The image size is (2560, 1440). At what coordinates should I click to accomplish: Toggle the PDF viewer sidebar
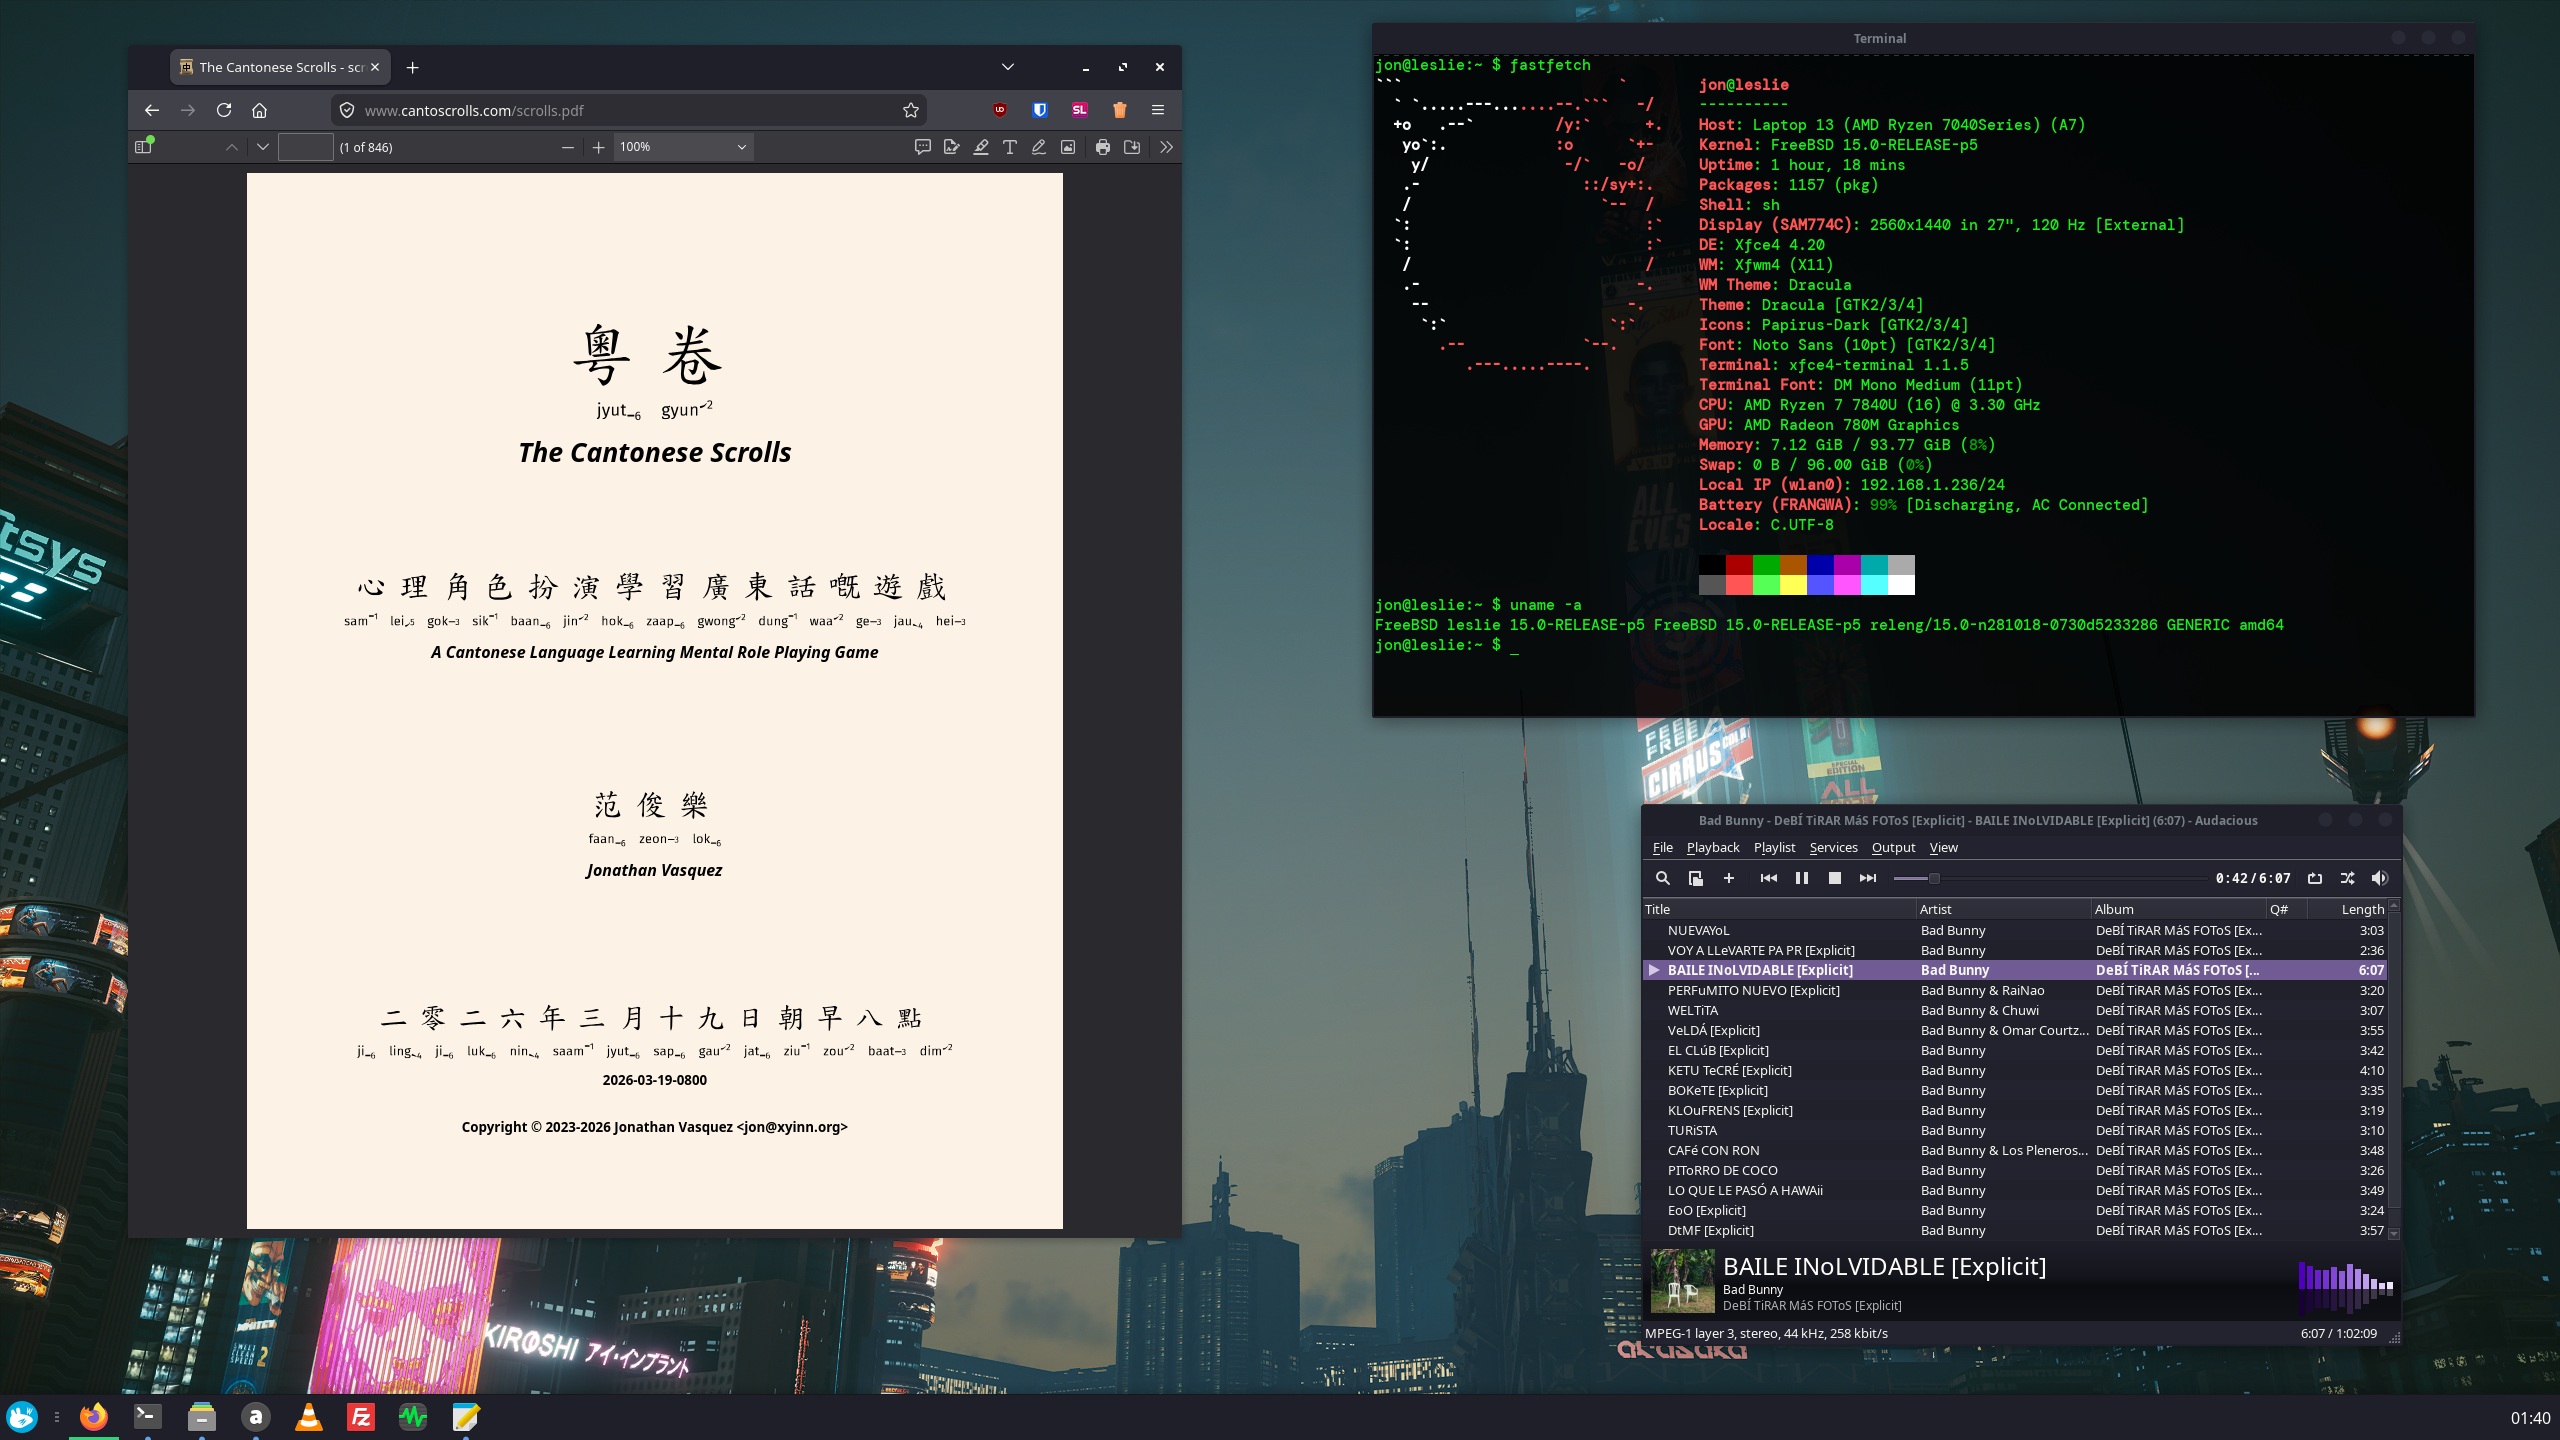(143, 147)
